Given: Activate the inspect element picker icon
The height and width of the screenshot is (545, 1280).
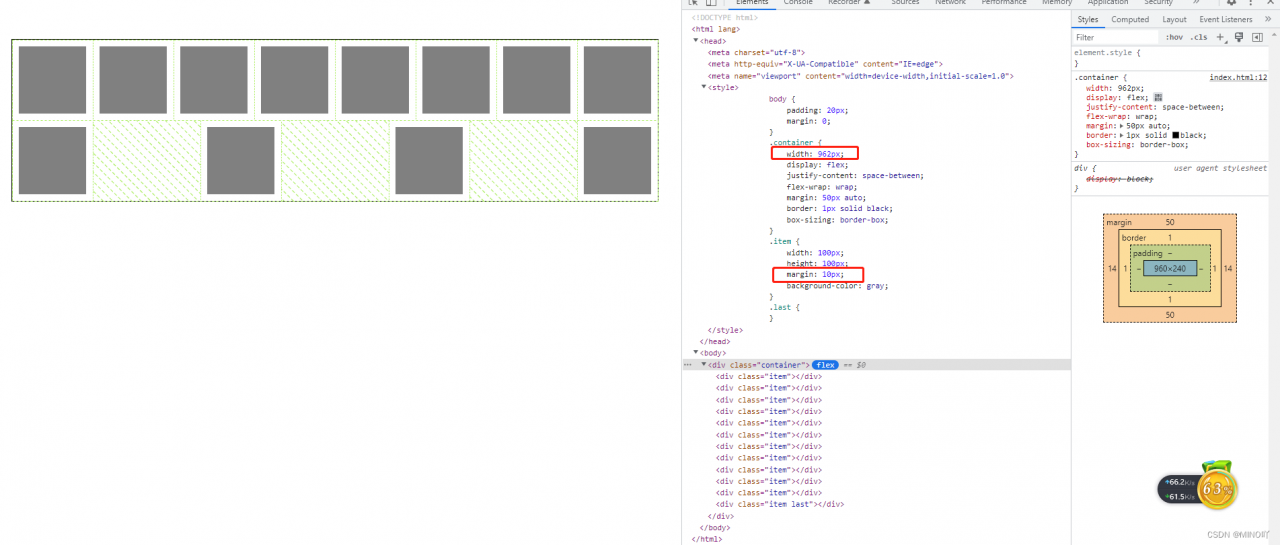Looking at the screenshot, I should [693, 3].
